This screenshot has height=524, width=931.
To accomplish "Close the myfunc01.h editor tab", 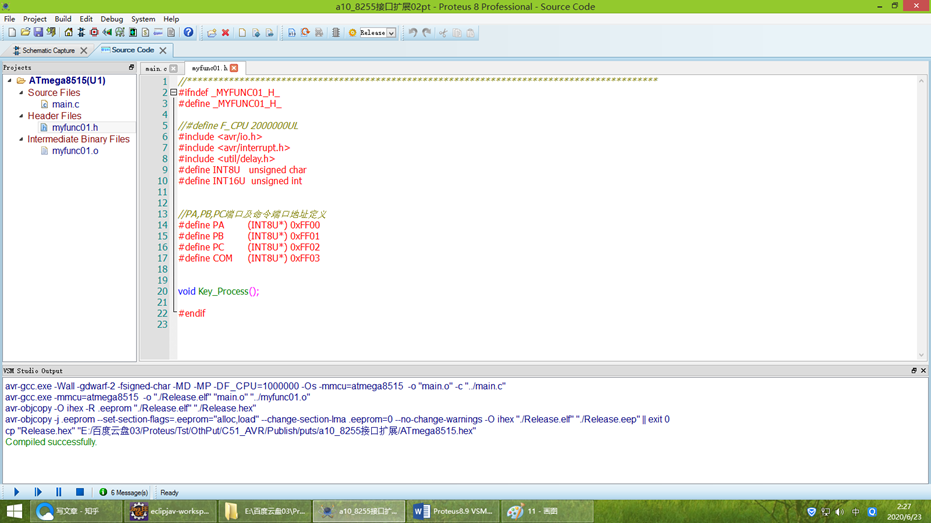I will pos(234,68).
